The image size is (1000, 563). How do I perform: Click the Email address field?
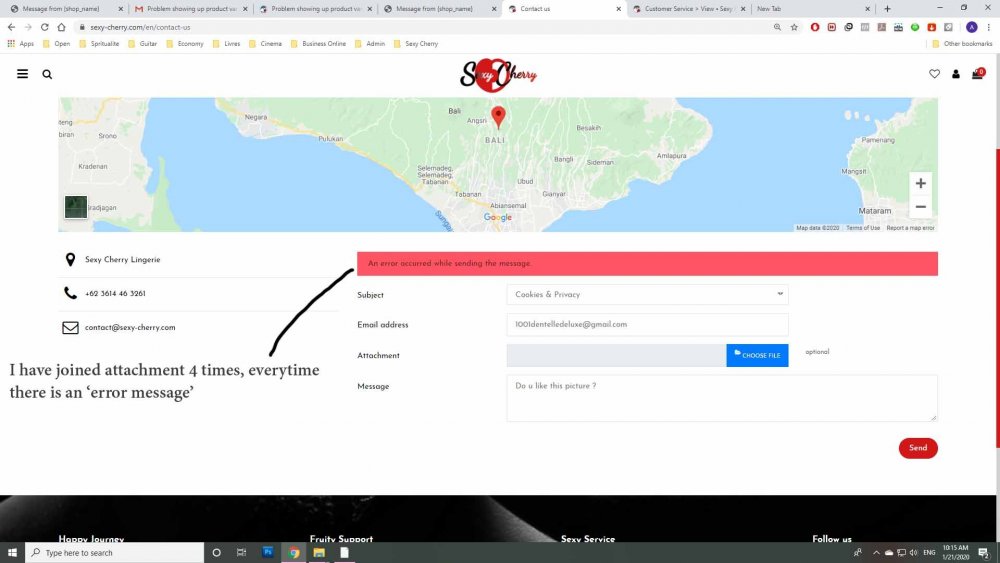(x=647, y=325)
